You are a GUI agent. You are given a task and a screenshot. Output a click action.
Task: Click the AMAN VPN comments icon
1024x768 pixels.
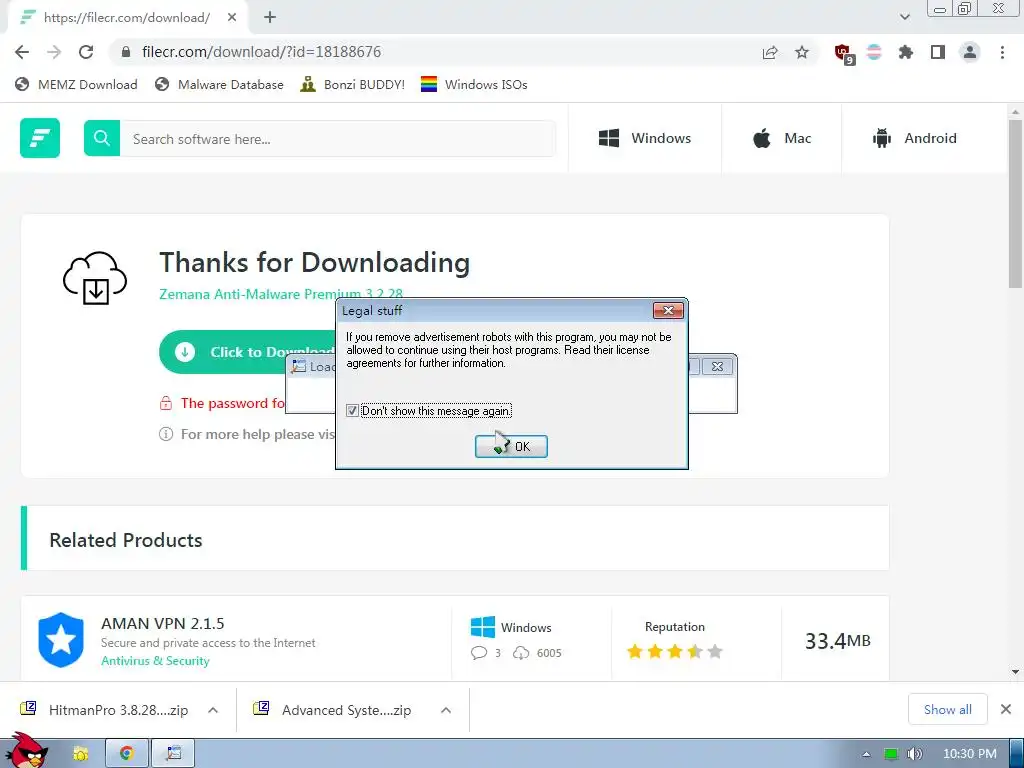coord(479,652)
